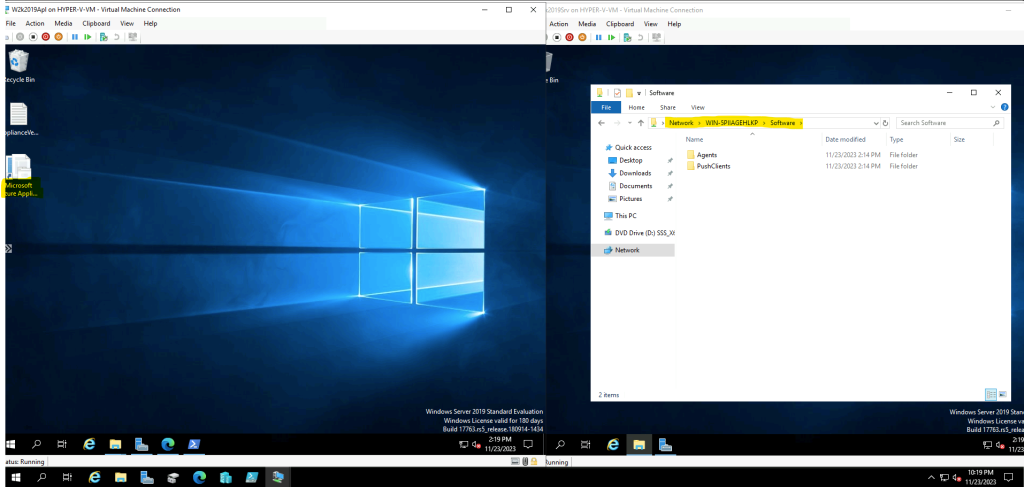Image resolution: width=1024 pixels, height=487 pixels.
Task: Expand the Explorer ribbon with chevron
Action: [x=994, y=107]
